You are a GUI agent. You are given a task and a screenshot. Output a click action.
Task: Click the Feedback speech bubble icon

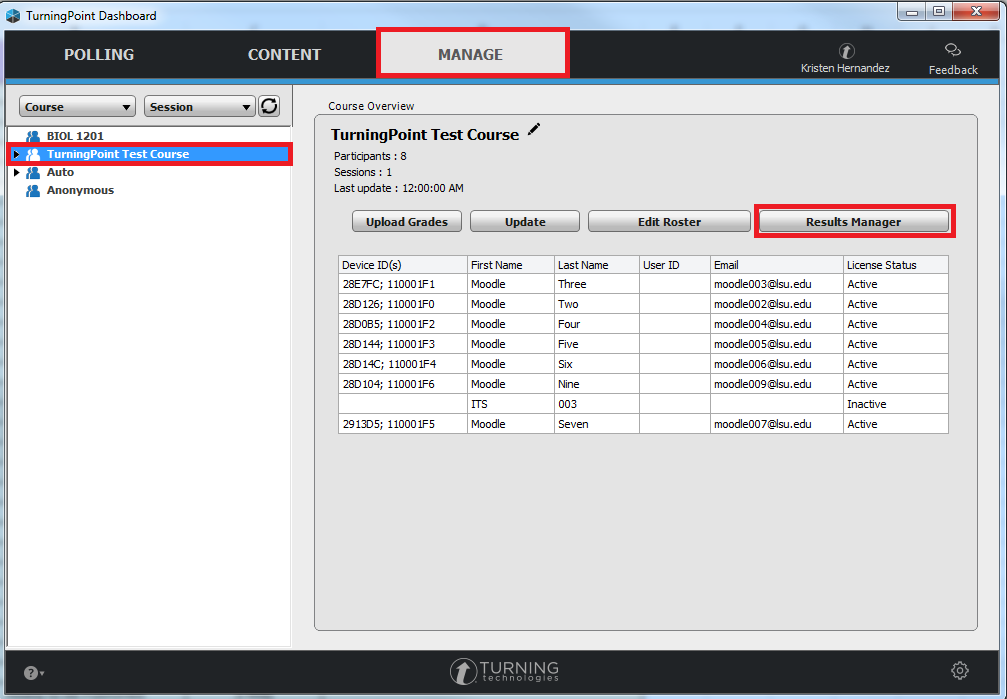click(x=953, y=50)
